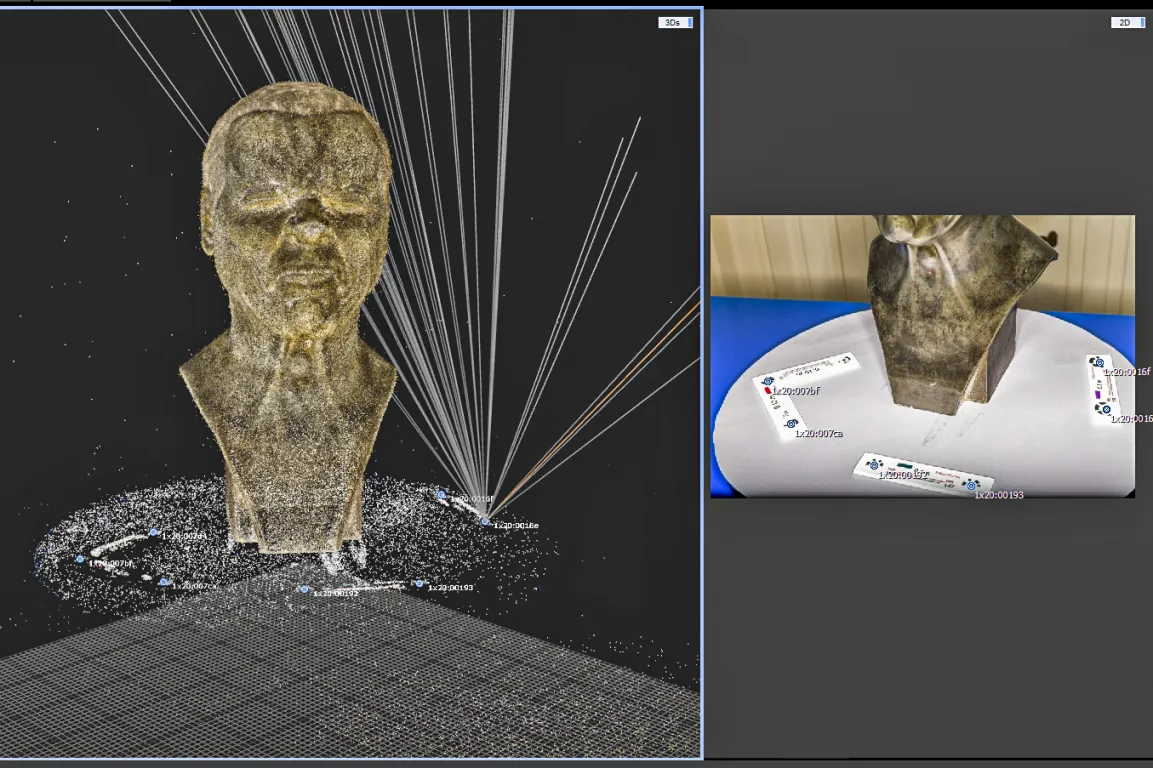Select control point 1x20:00192 marker in 3D view

tap(304, 589)
